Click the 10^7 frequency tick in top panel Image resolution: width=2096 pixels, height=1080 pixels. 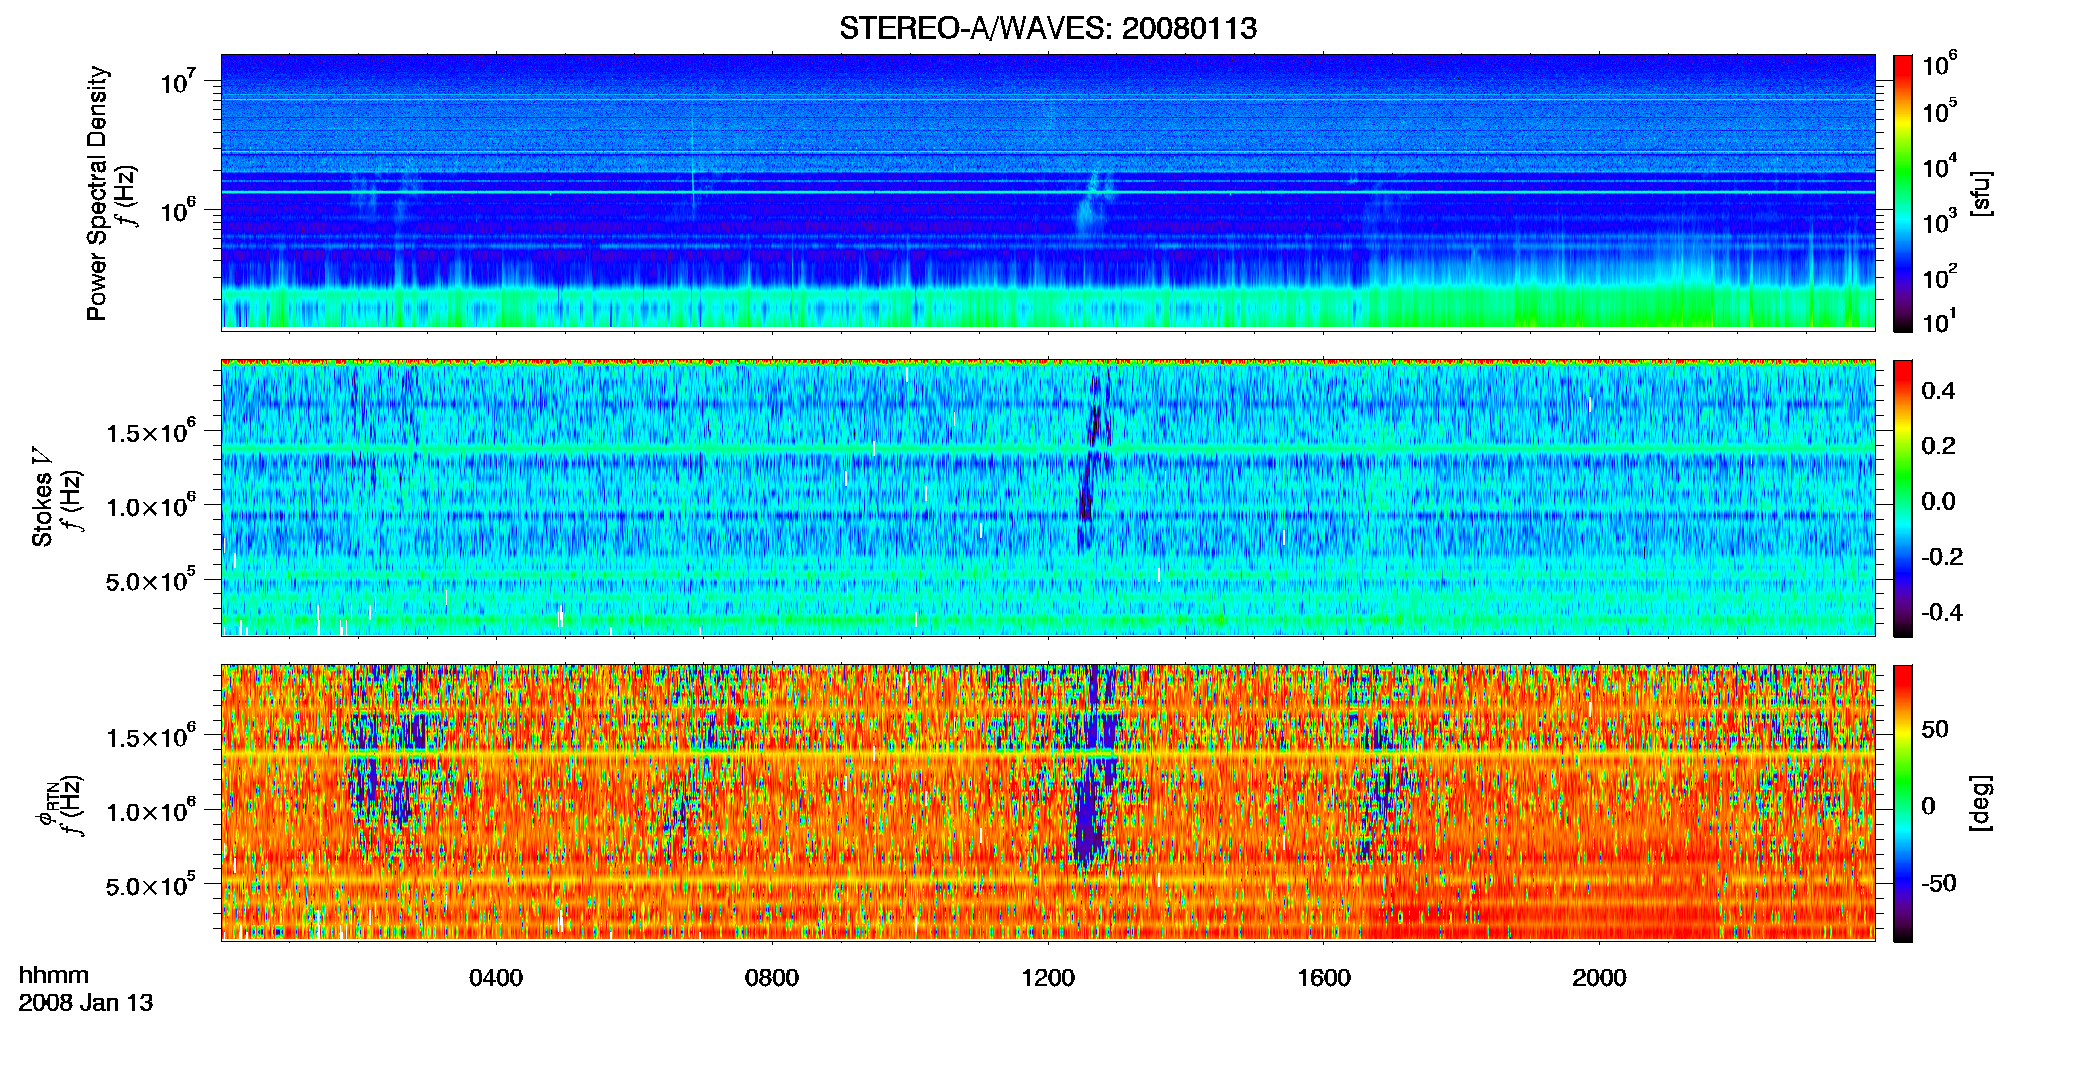pyautogui.click(x=178, y=81)
